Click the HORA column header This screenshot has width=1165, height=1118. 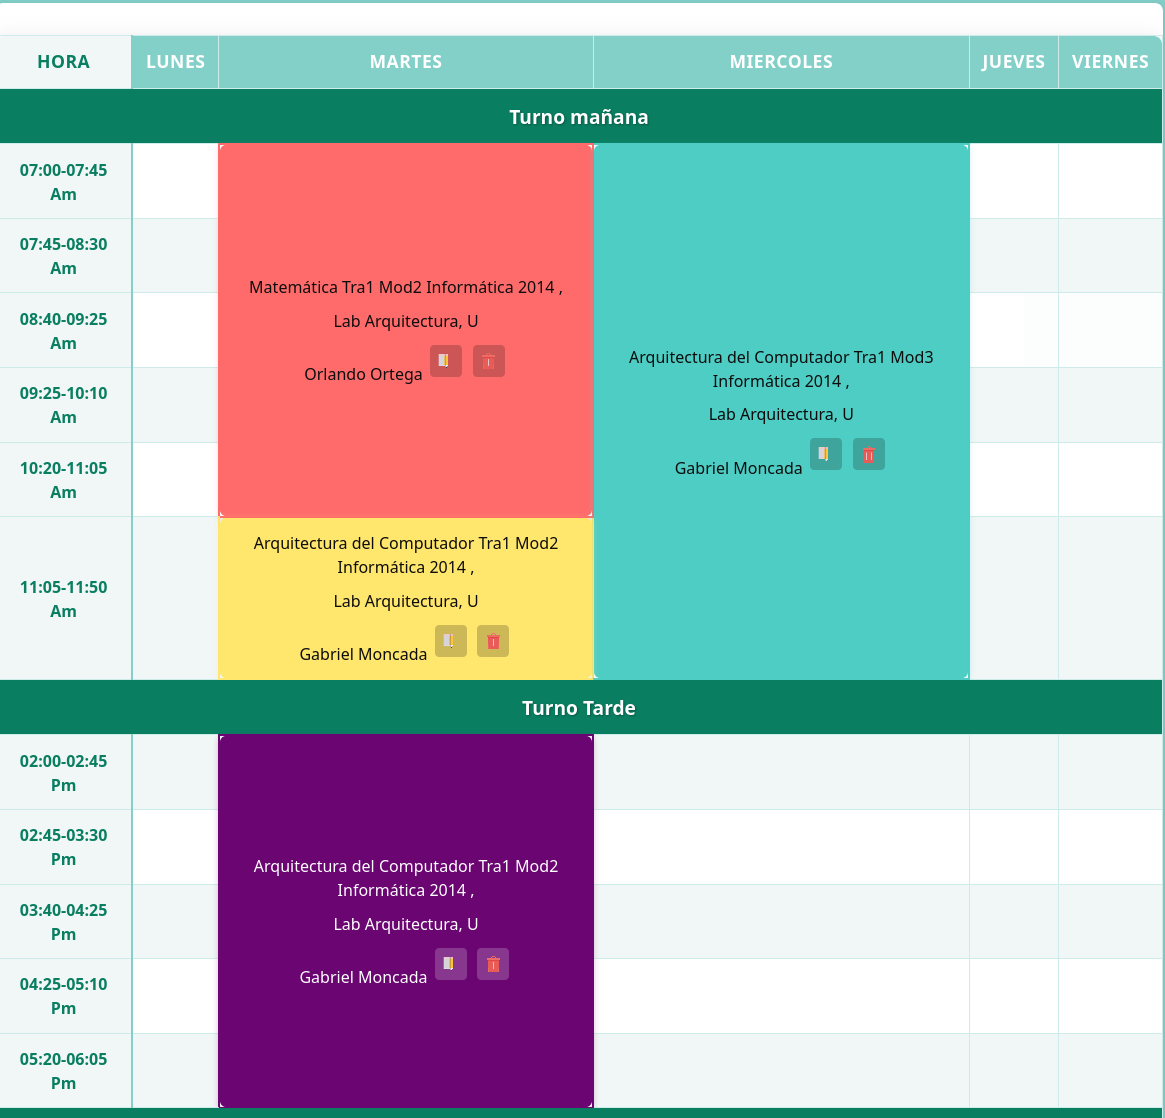coord(64,62)
